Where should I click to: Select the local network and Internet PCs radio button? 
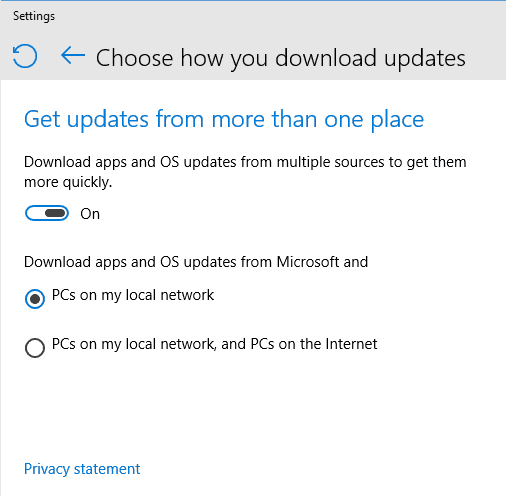(x=35, y=348)
